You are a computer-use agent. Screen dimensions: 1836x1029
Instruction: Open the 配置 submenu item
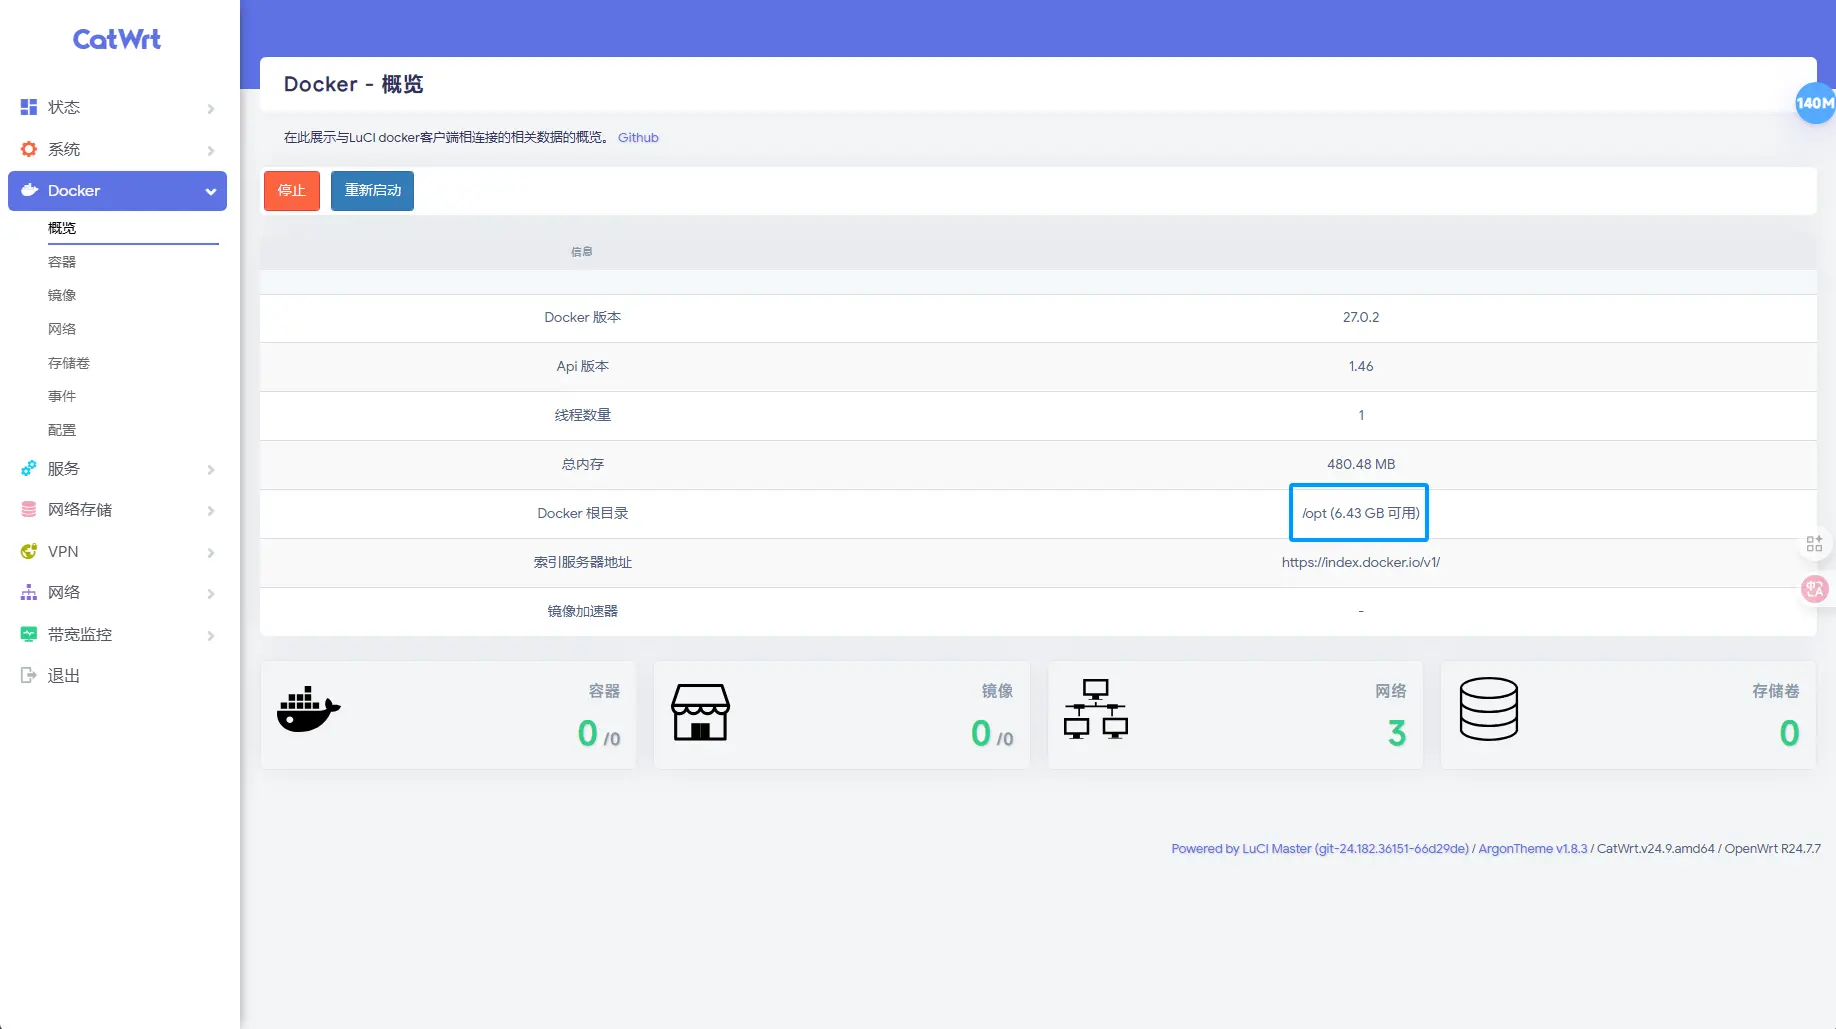tap(62, 430)
